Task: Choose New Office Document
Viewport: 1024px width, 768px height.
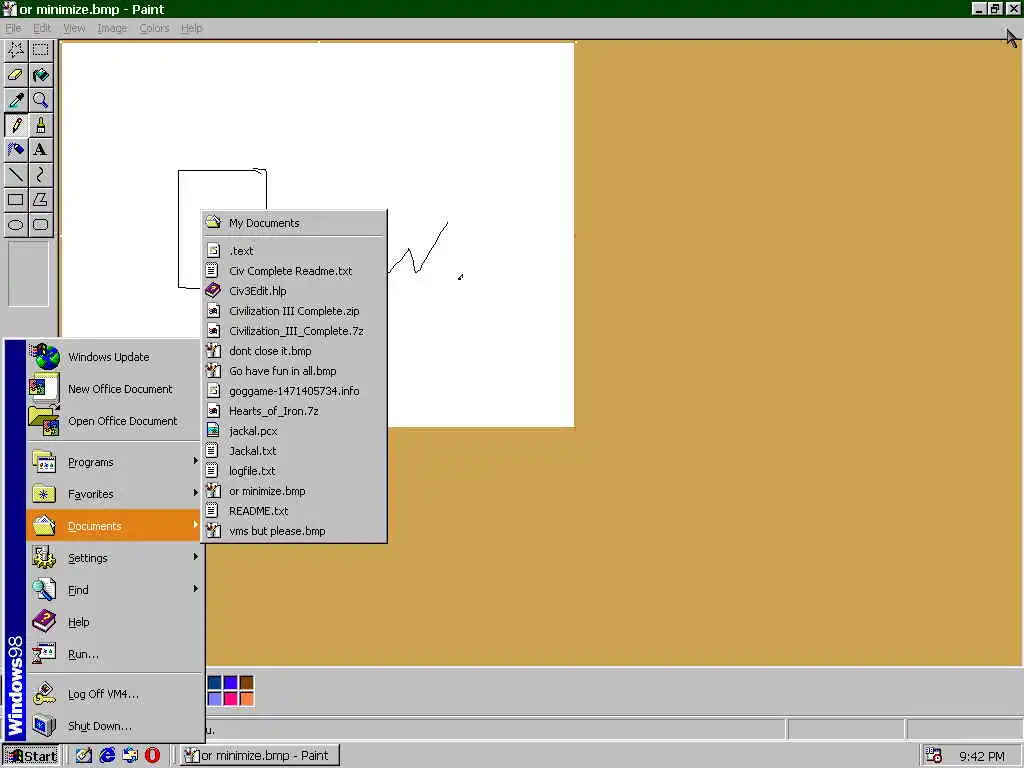Action: [114, 389]
